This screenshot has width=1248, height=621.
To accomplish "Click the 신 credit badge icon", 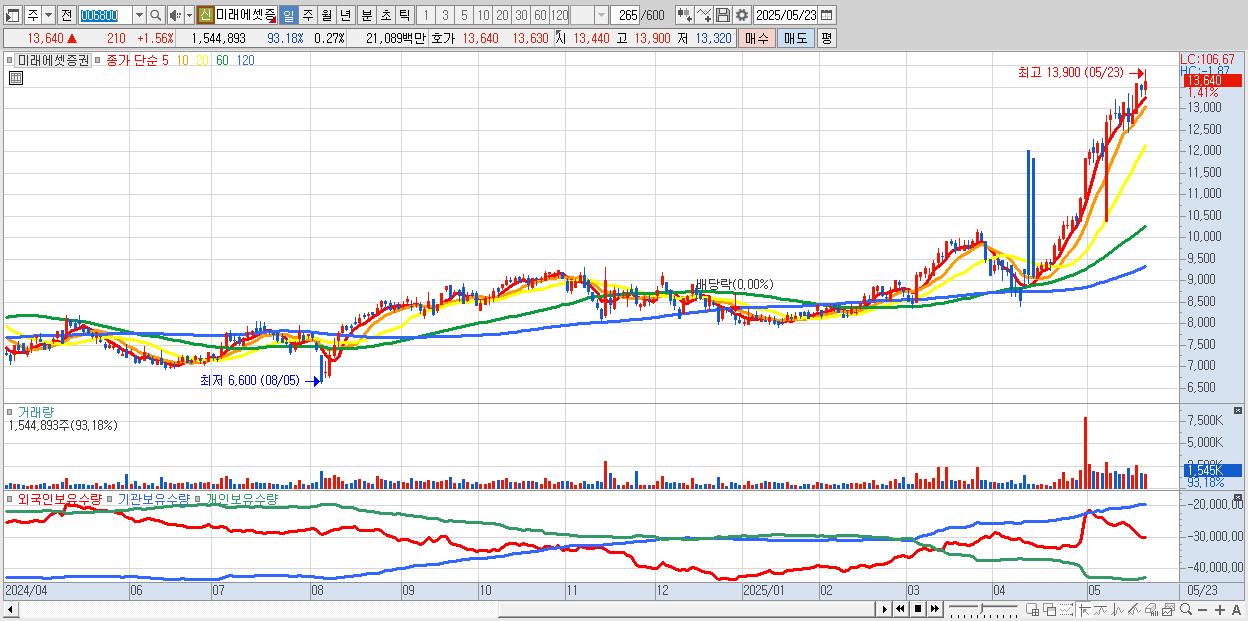I will click(205, 15).
